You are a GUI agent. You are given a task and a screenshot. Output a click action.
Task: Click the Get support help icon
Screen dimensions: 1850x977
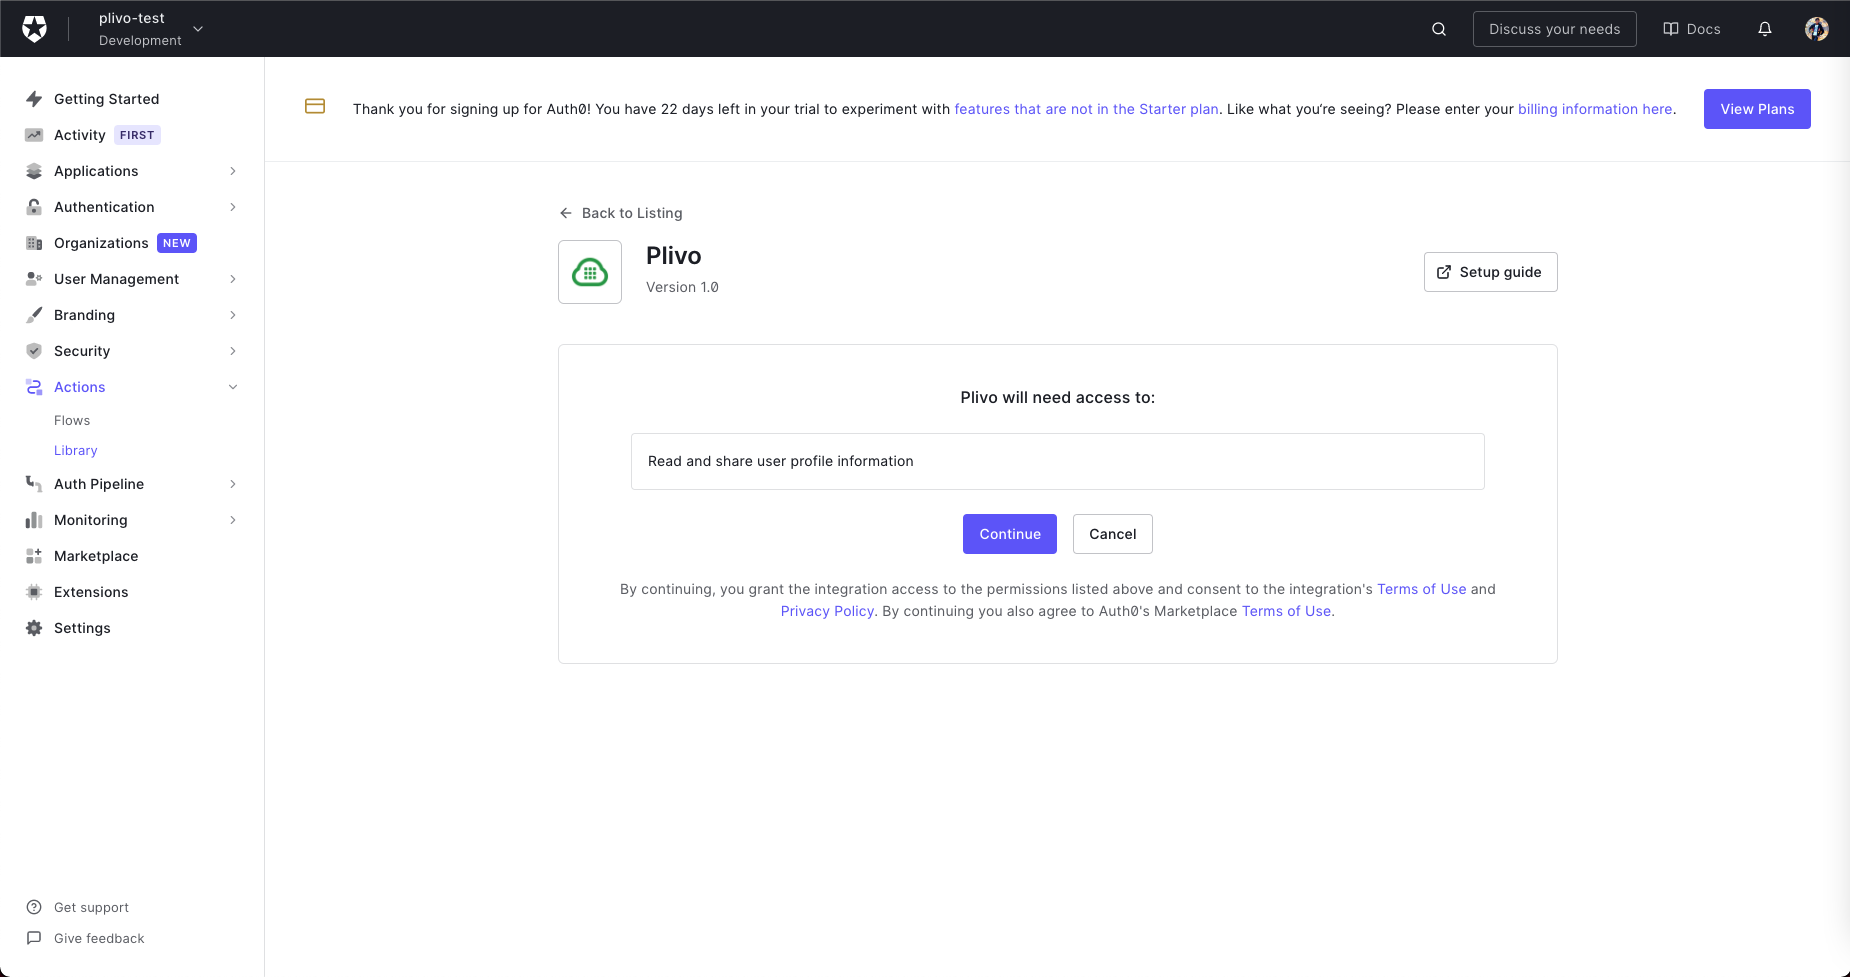click(x=34, y=907)
